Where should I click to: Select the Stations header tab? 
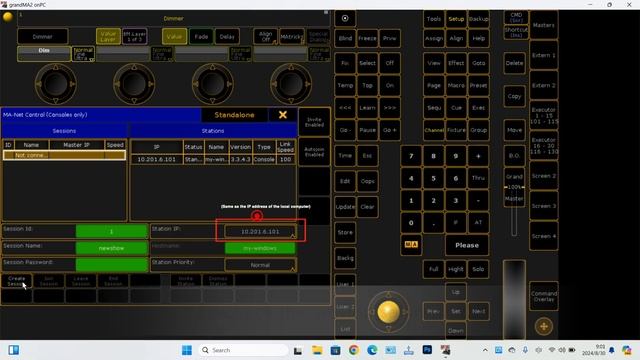(x=213, y=131)
